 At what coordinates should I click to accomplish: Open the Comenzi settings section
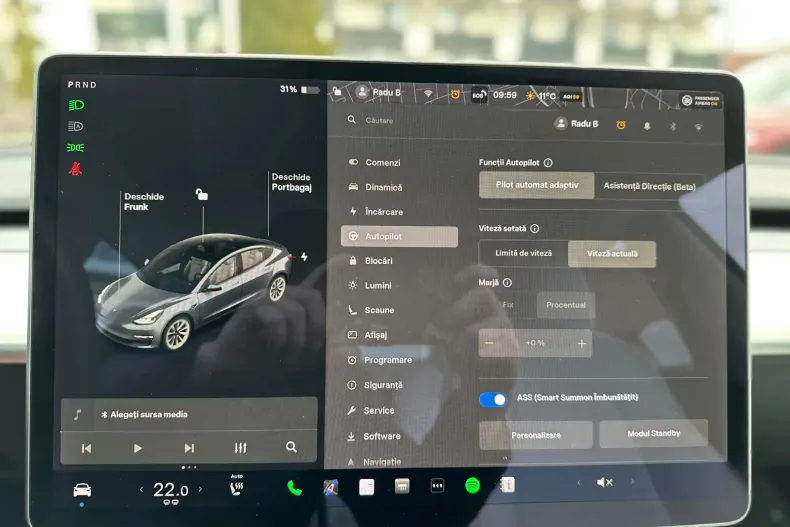[375, 162]
